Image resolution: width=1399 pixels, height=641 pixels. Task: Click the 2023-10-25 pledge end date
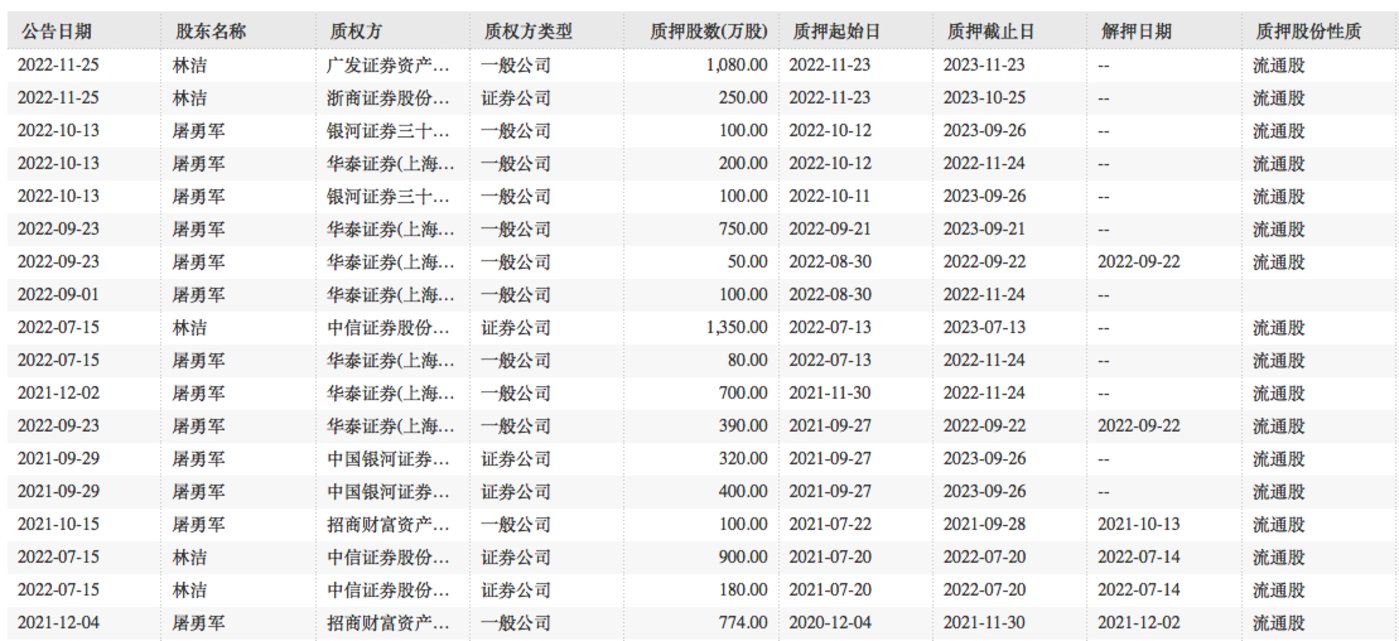[985, 99]
